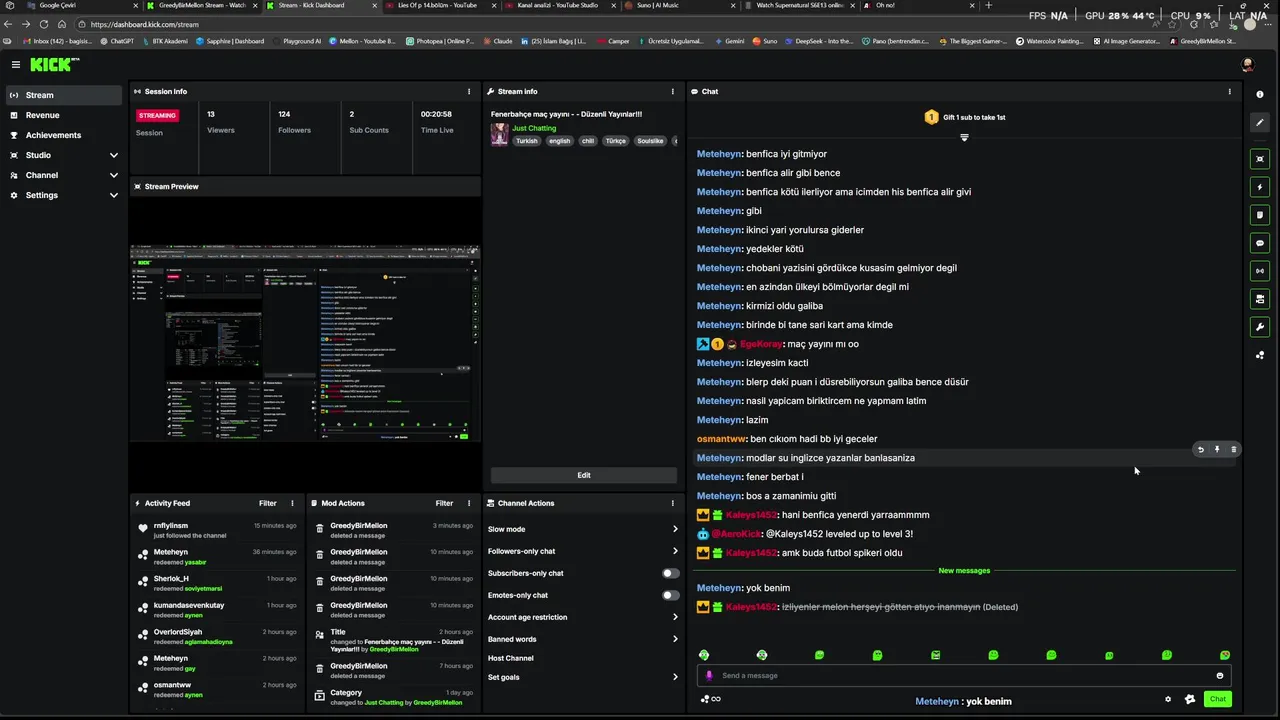Click the Soulslike stream tag
1280x720 pixels.
pos(650,141)
